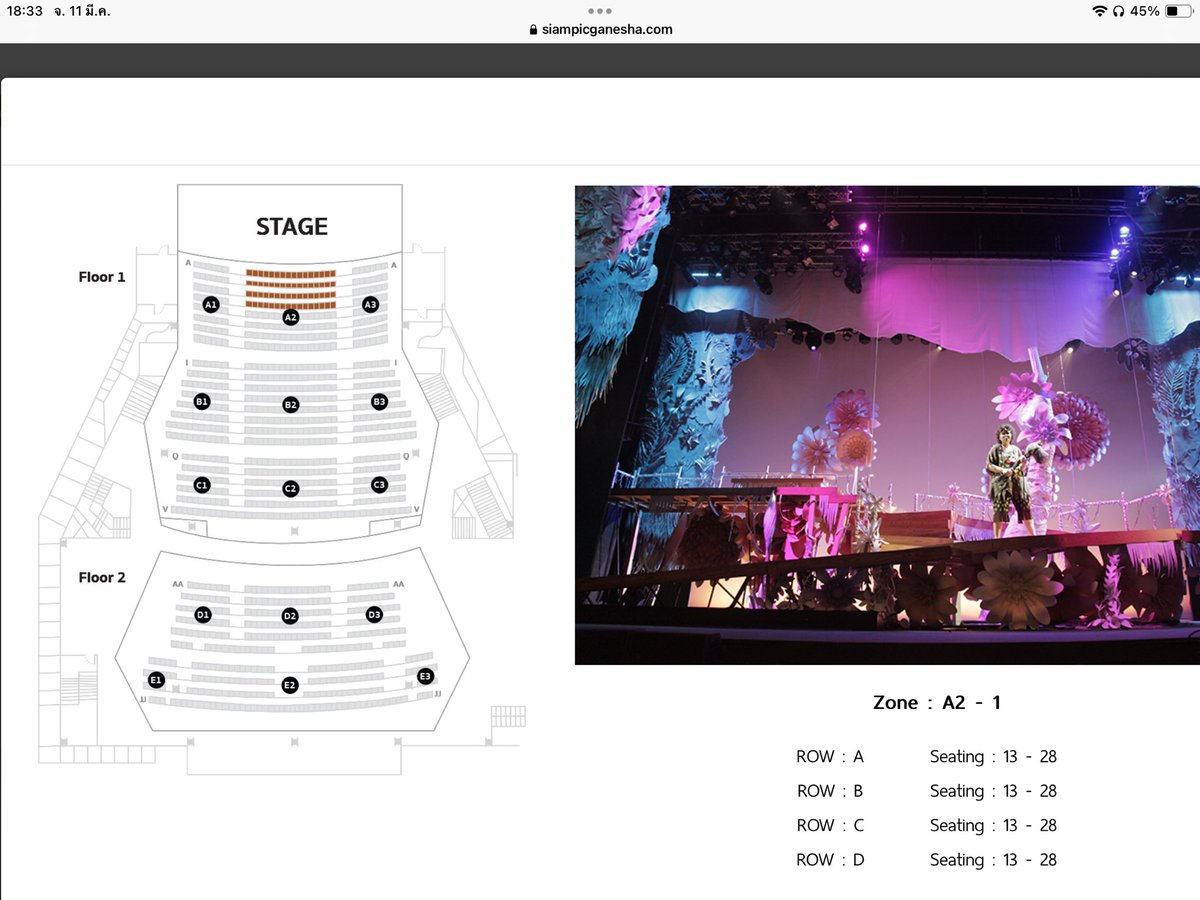
Task: Select zone D2 center of Floor 2
Action: (291, 617)
